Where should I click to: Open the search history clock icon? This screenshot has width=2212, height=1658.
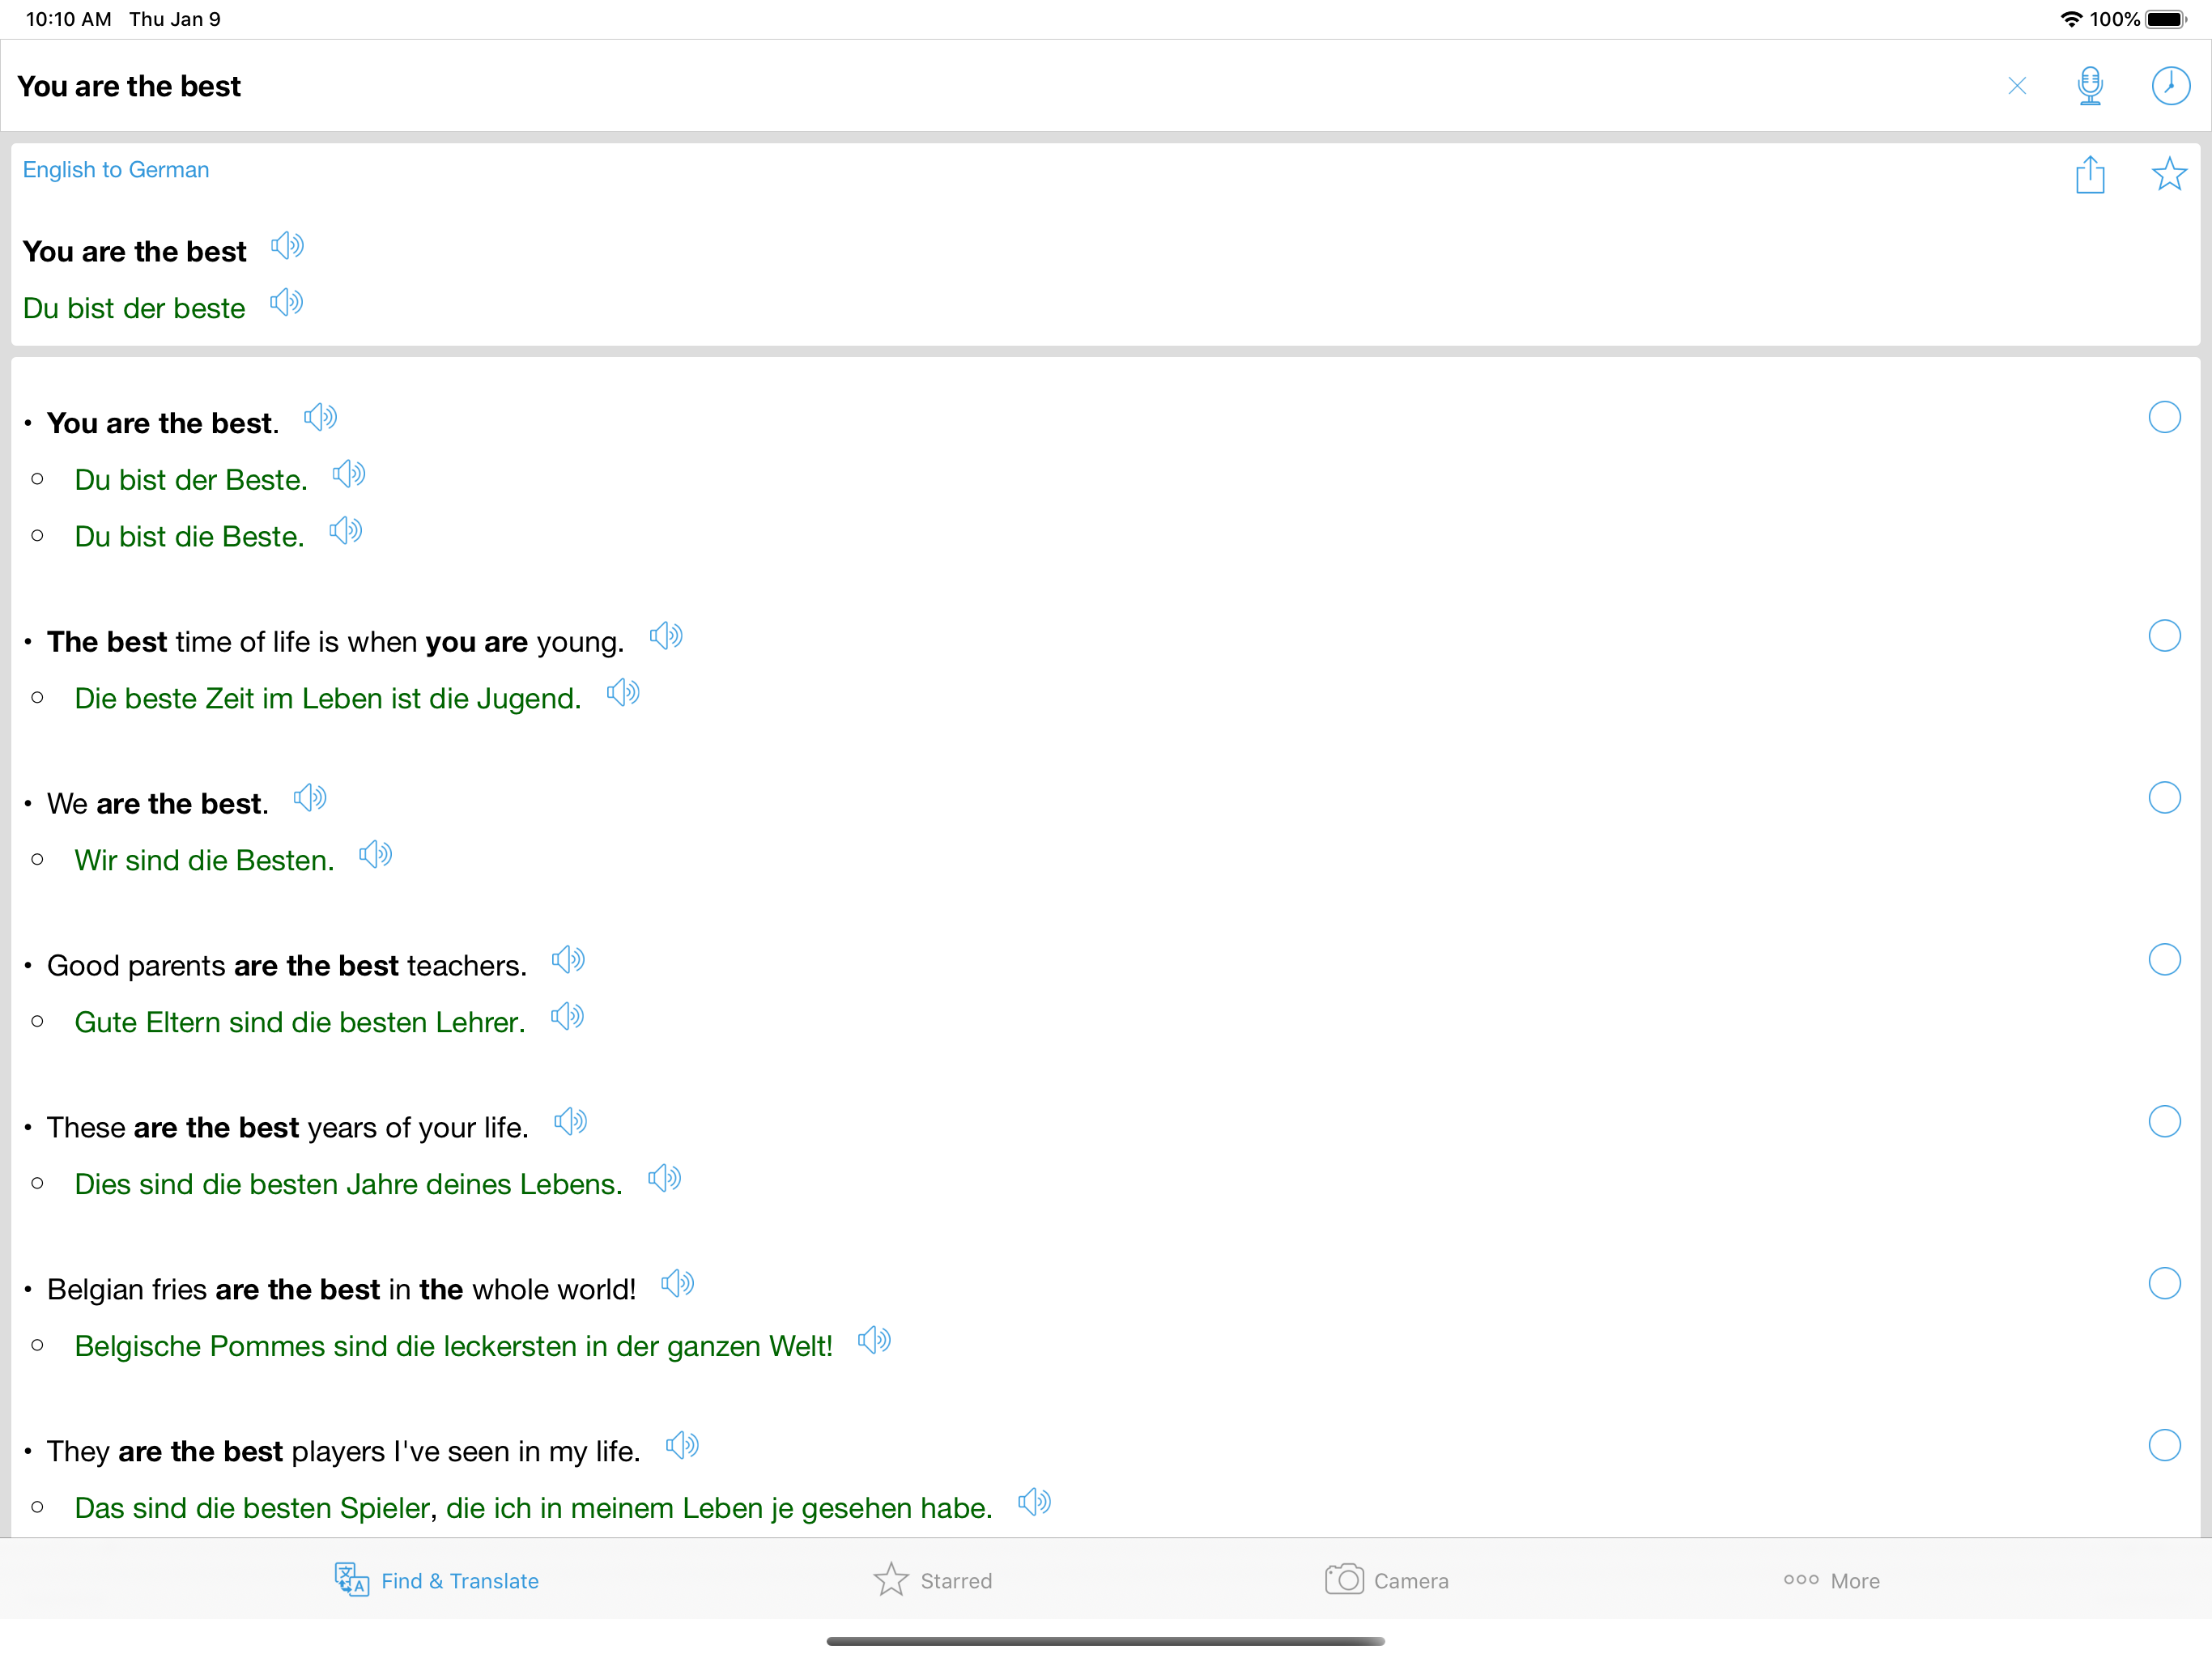(2169, 86)
